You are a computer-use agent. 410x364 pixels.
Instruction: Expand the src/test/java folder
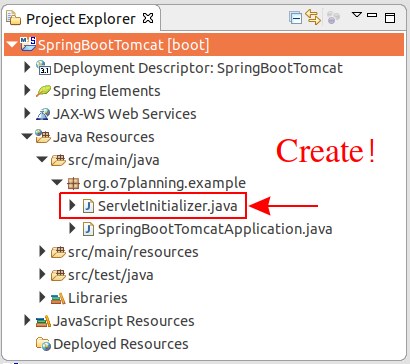click(42, 275)
